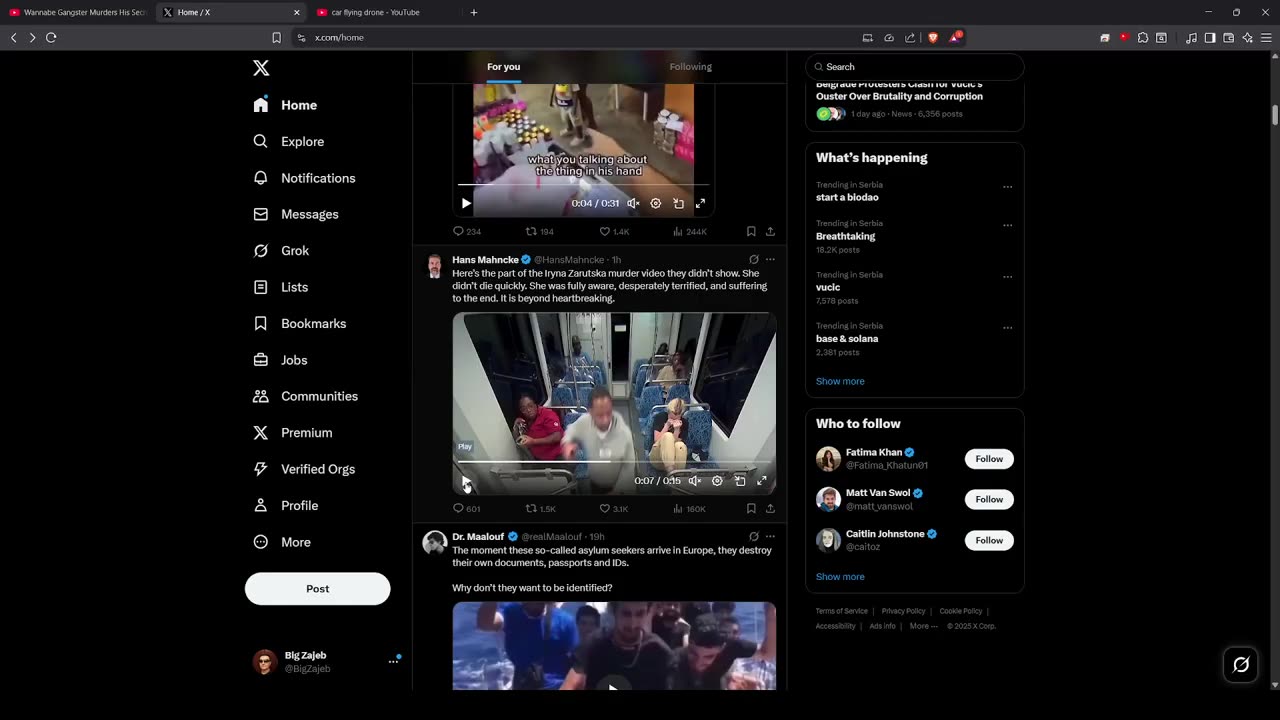Open Profile in the sidebar
The image size is (1280, 720).
(x=285, y=505)
